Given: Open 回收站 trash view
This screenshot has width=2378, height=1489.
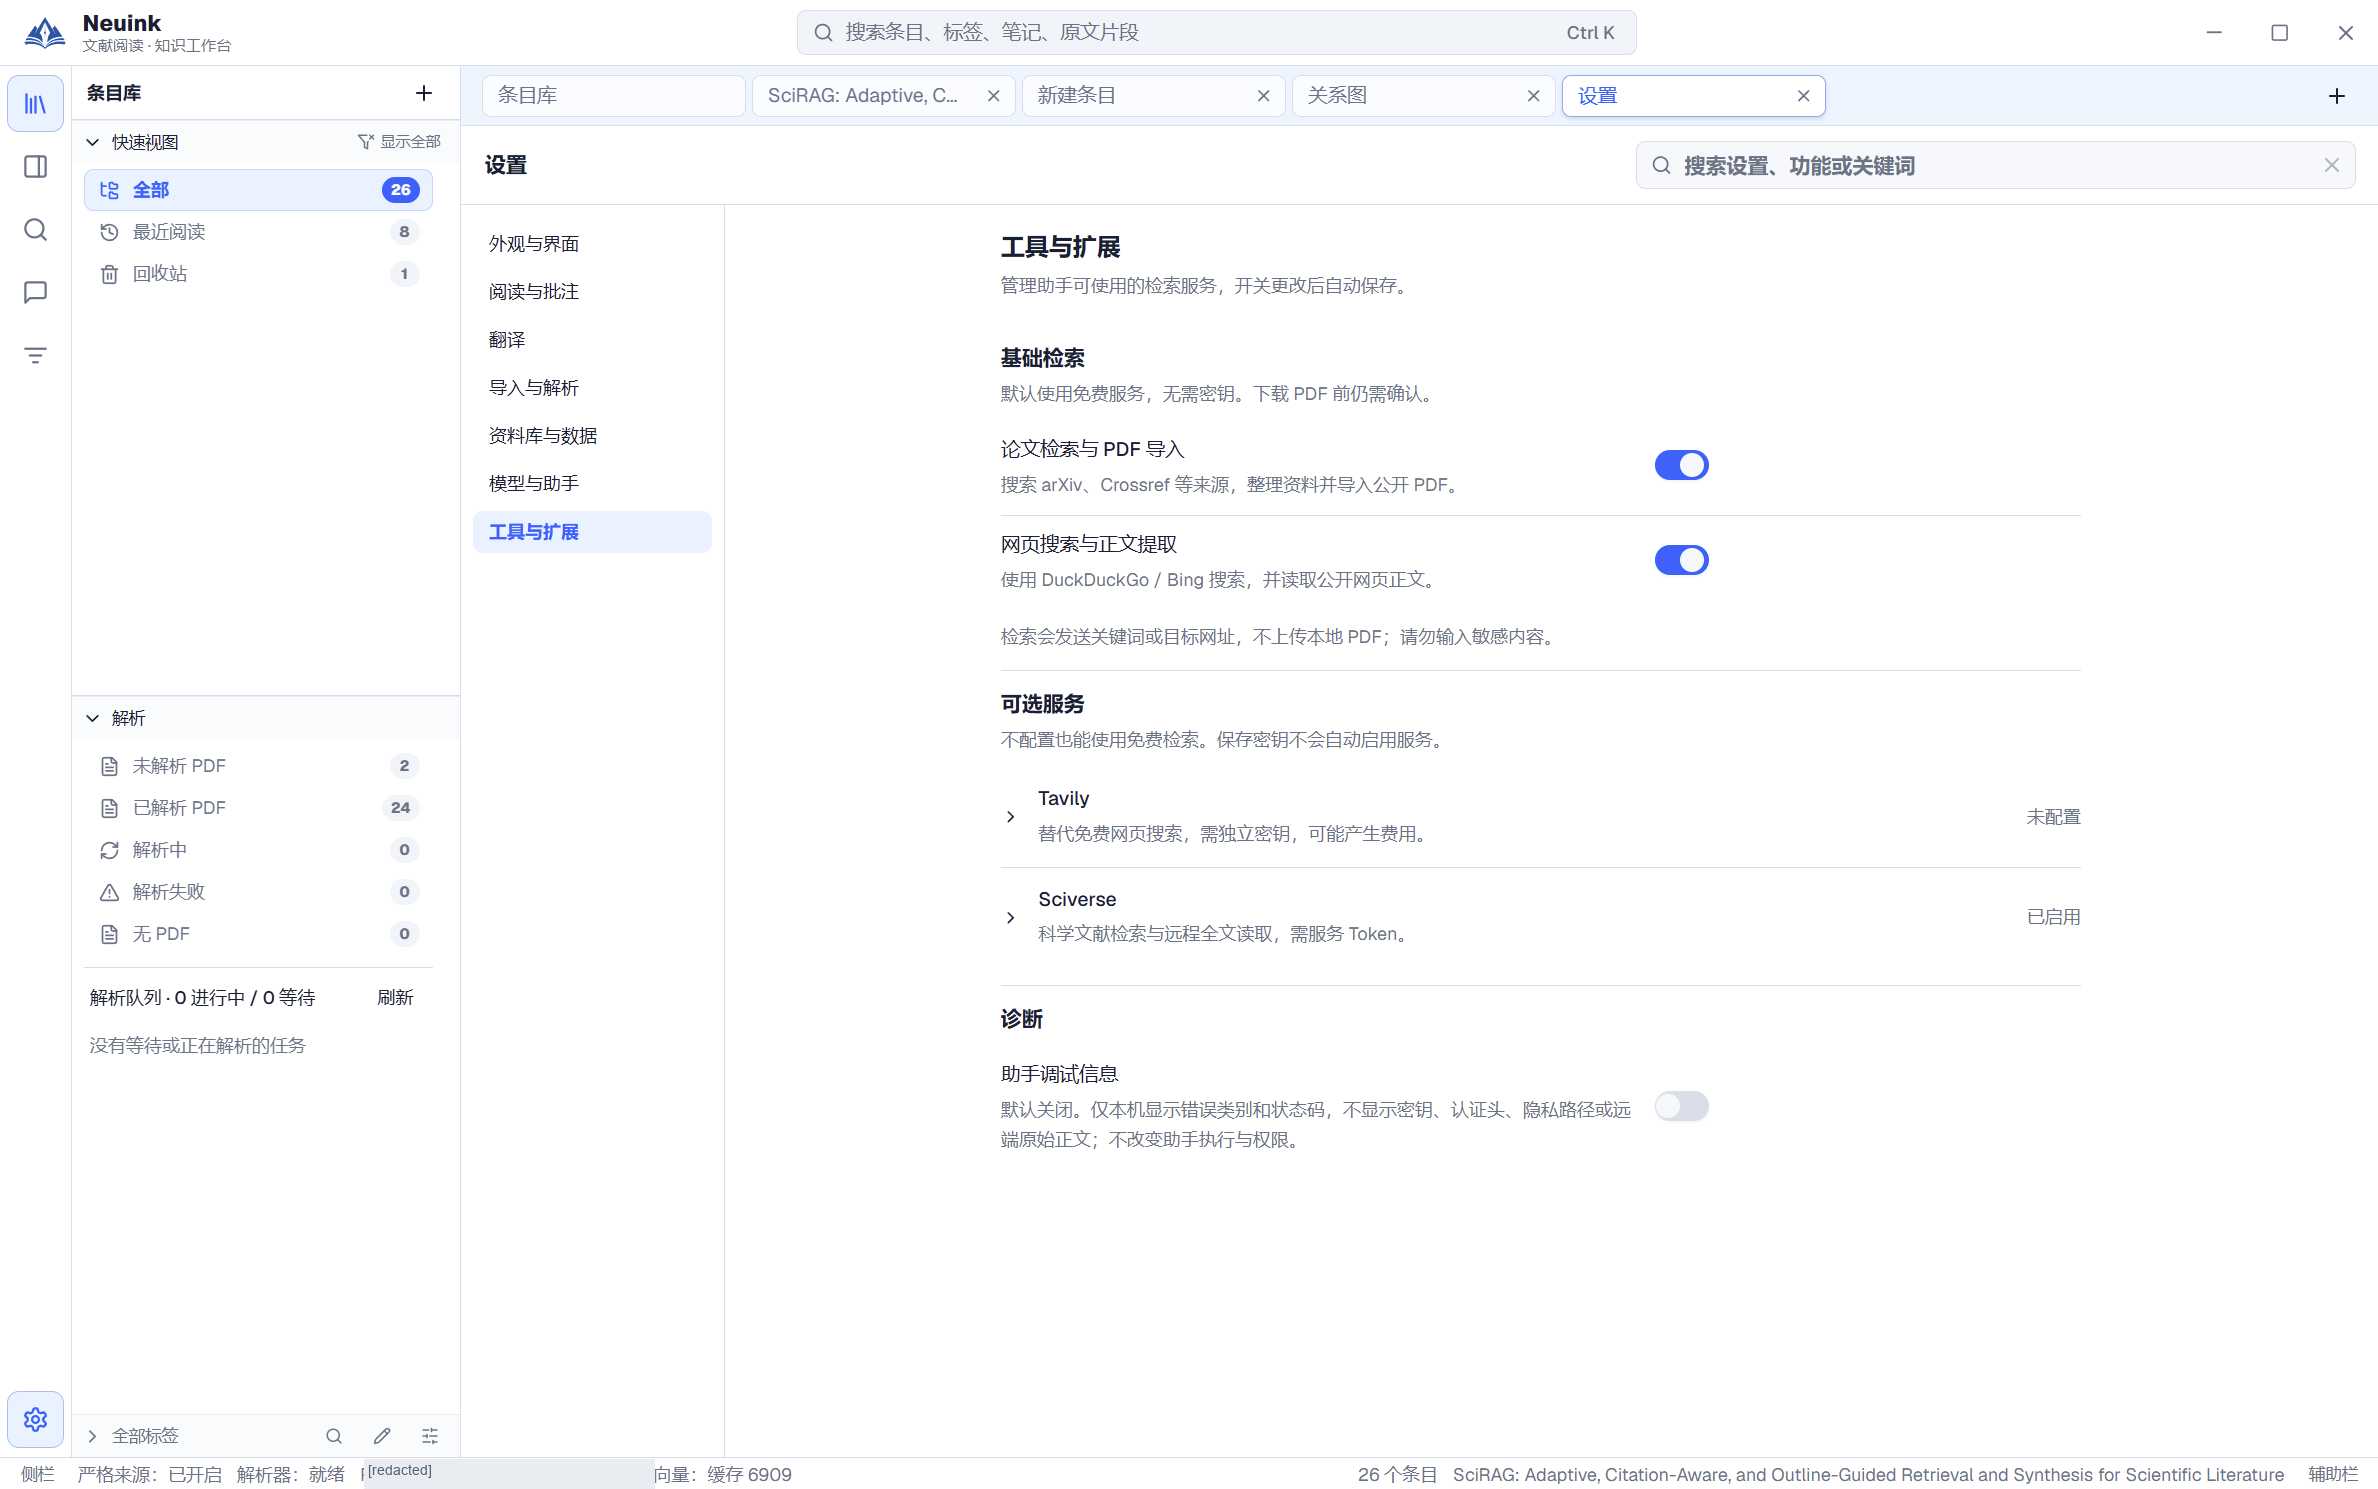Looking at the screenshot, I should point(258,274).
